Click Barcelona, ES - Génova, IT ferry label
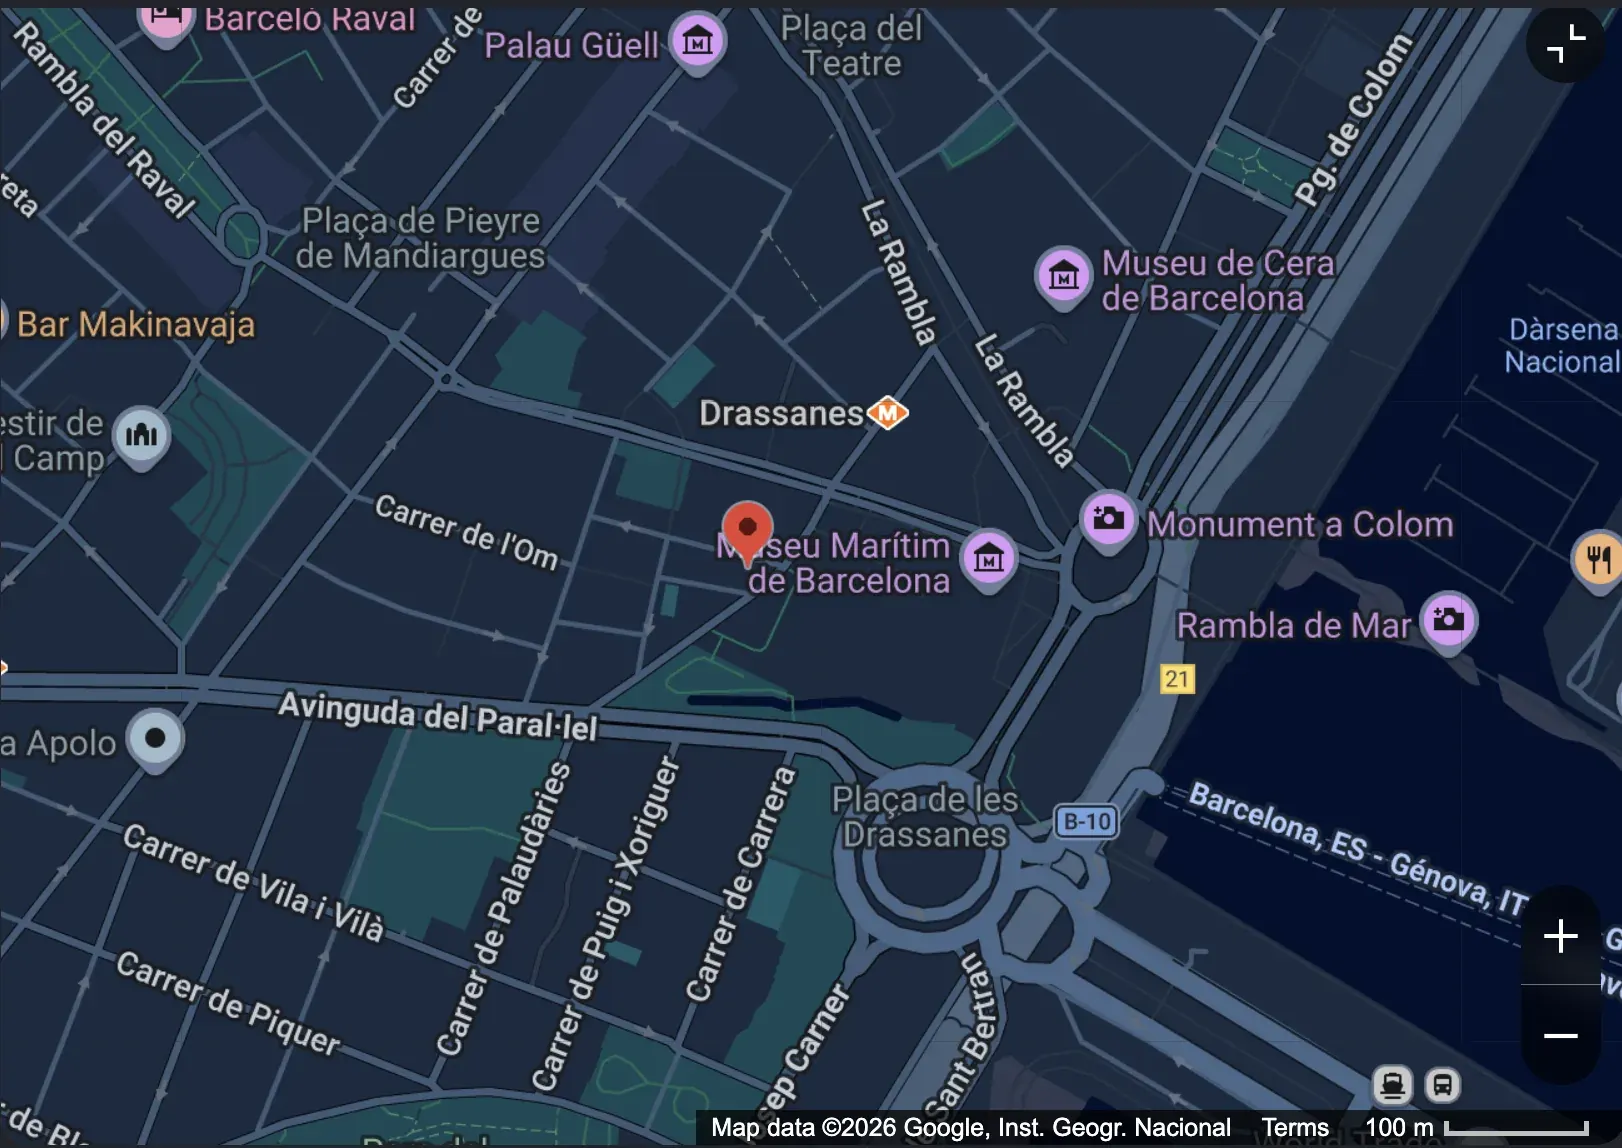Image resolution: width=1622 pixels, height=1148 pixels. pos(1359,849)
